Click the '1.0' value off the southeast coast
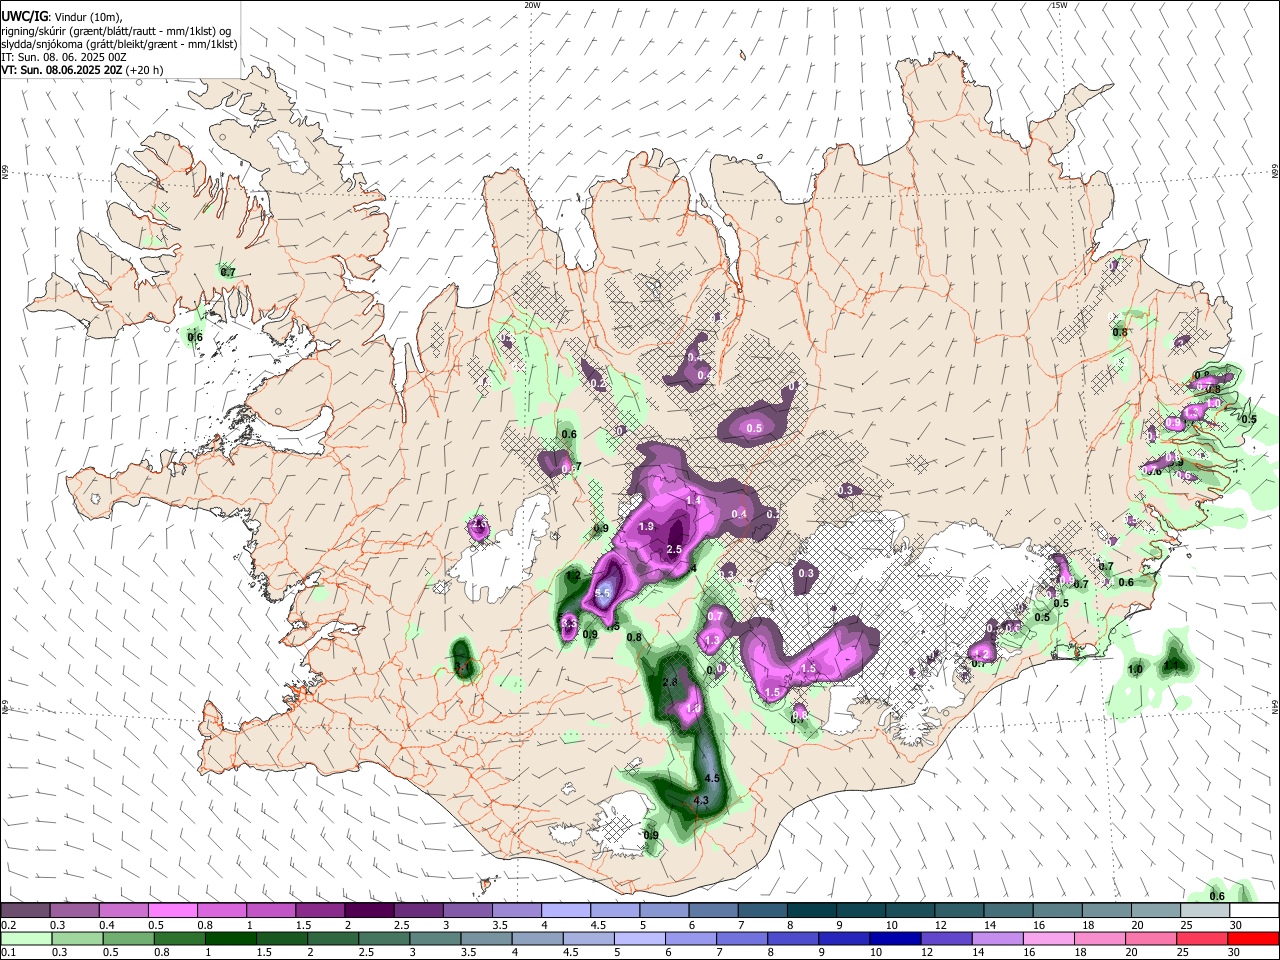Viewport: 1280px width, 960px height. pos(1135,670)
